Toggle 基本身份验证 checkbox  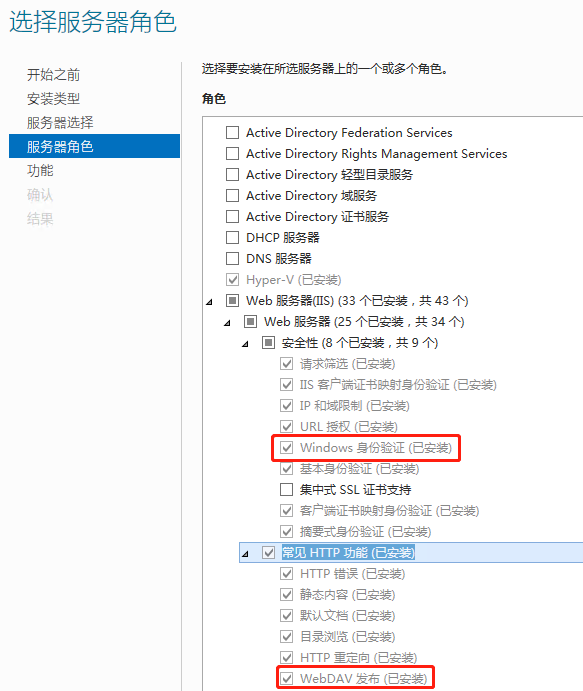click(286, 468)
